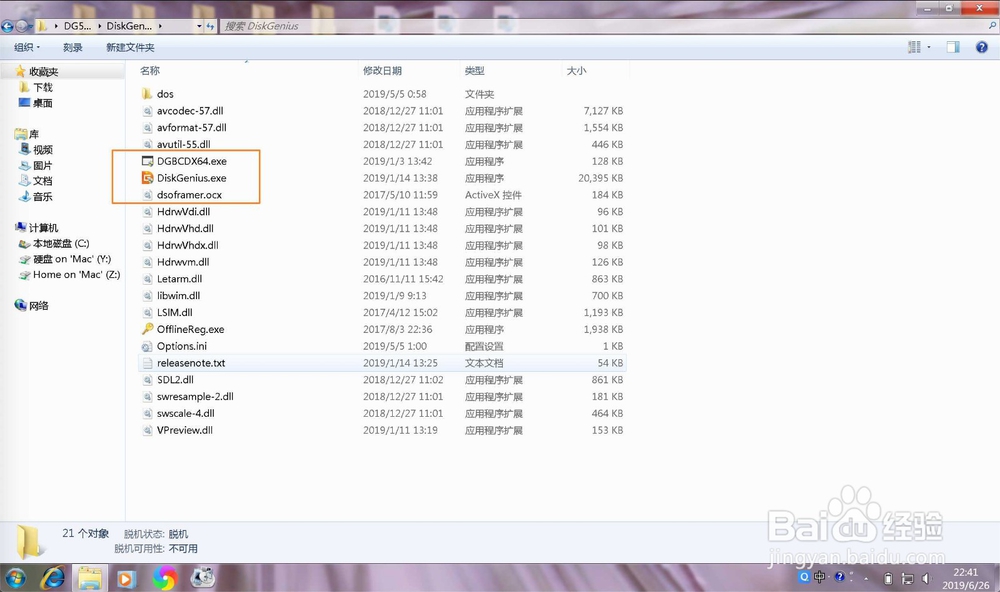This screenshot has width=1000, height=592.
Task: Open the 组织 dropdown menu
Action: point(27,47)
